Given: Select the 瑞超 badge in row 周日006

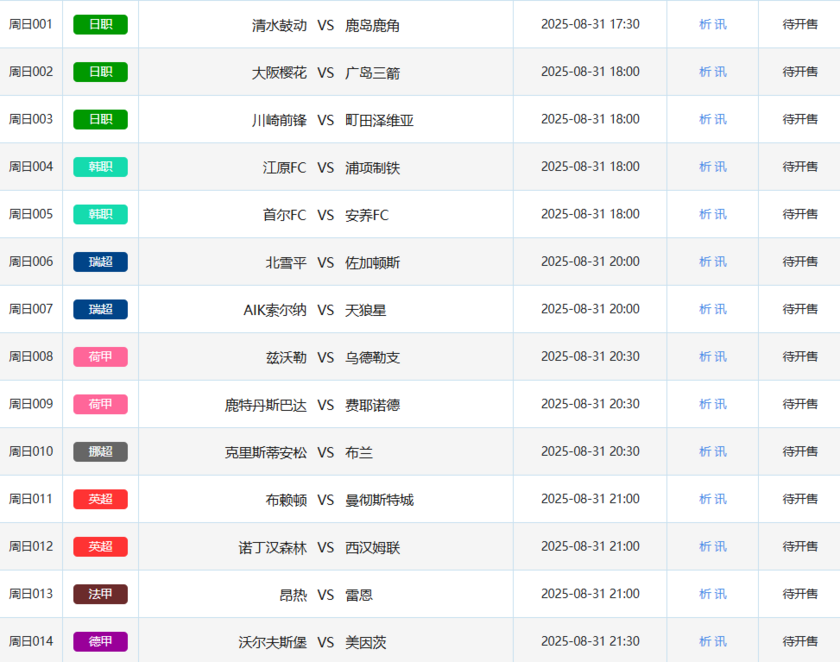Looking at the screenshot, I should [100, 262].
